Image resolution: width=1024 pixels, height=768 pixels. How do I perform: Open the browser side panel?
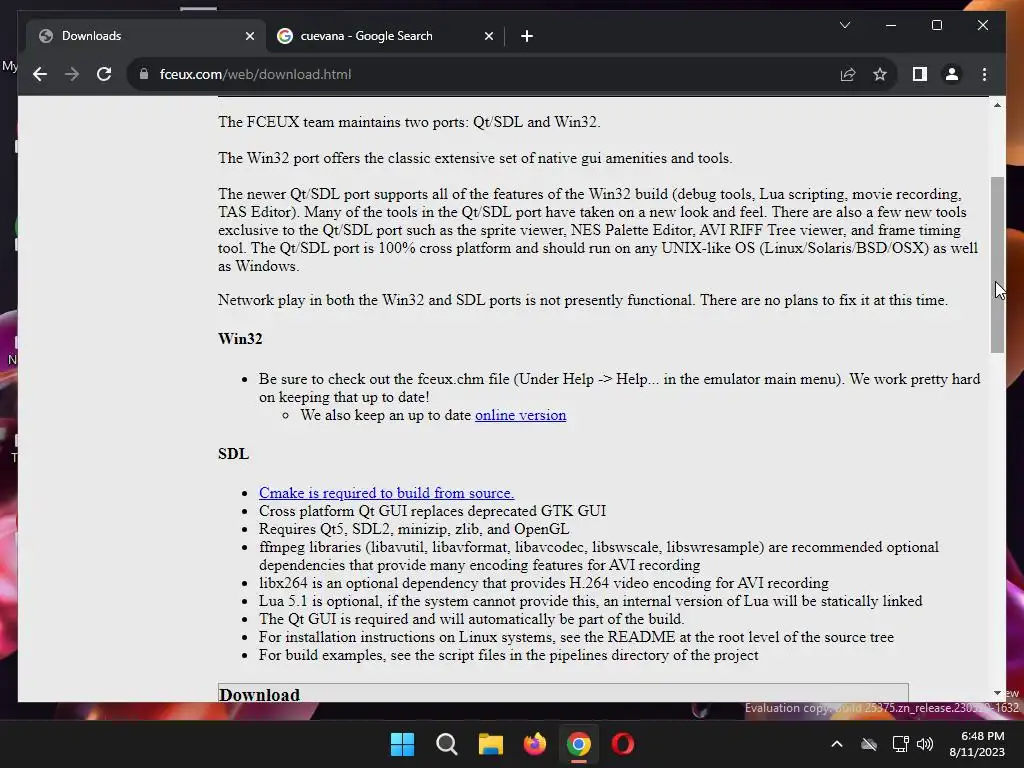click(920, 74)
